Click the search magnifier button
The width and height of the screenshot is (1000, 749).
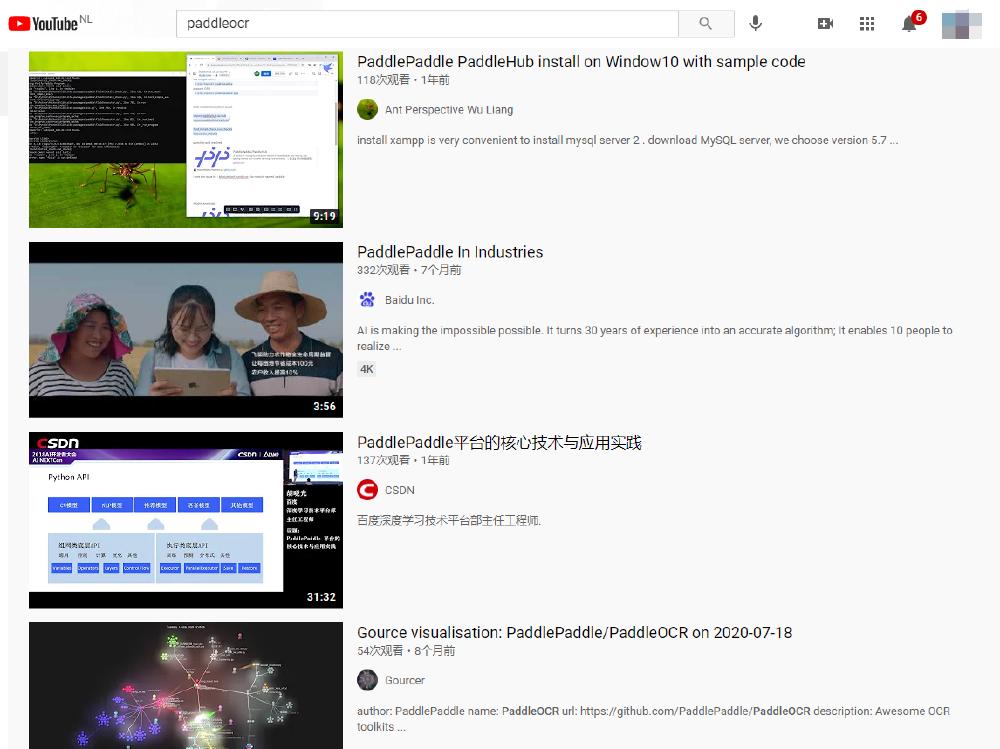click(706, 24)
